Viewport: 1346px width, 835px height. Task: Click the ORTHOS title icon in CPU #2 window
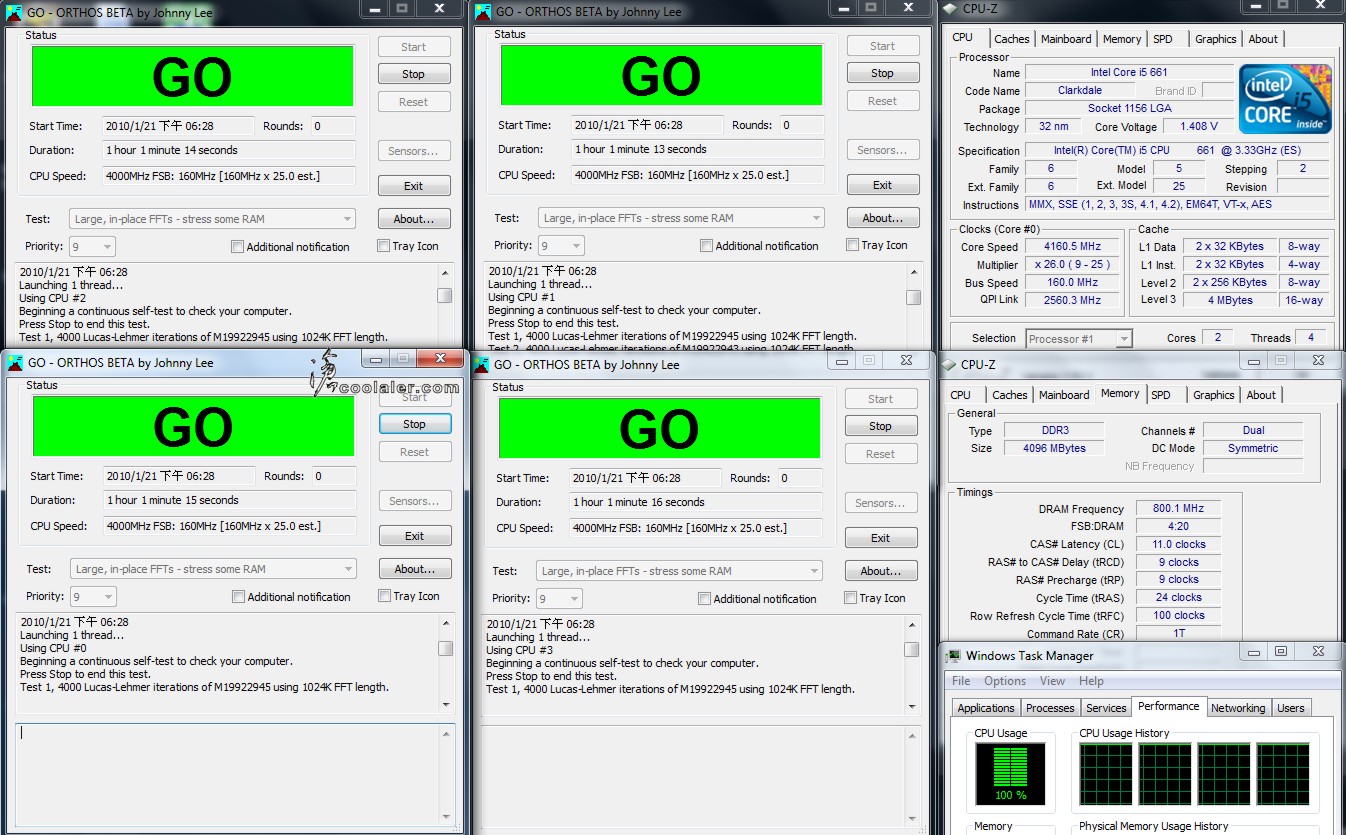pos(14,11)
